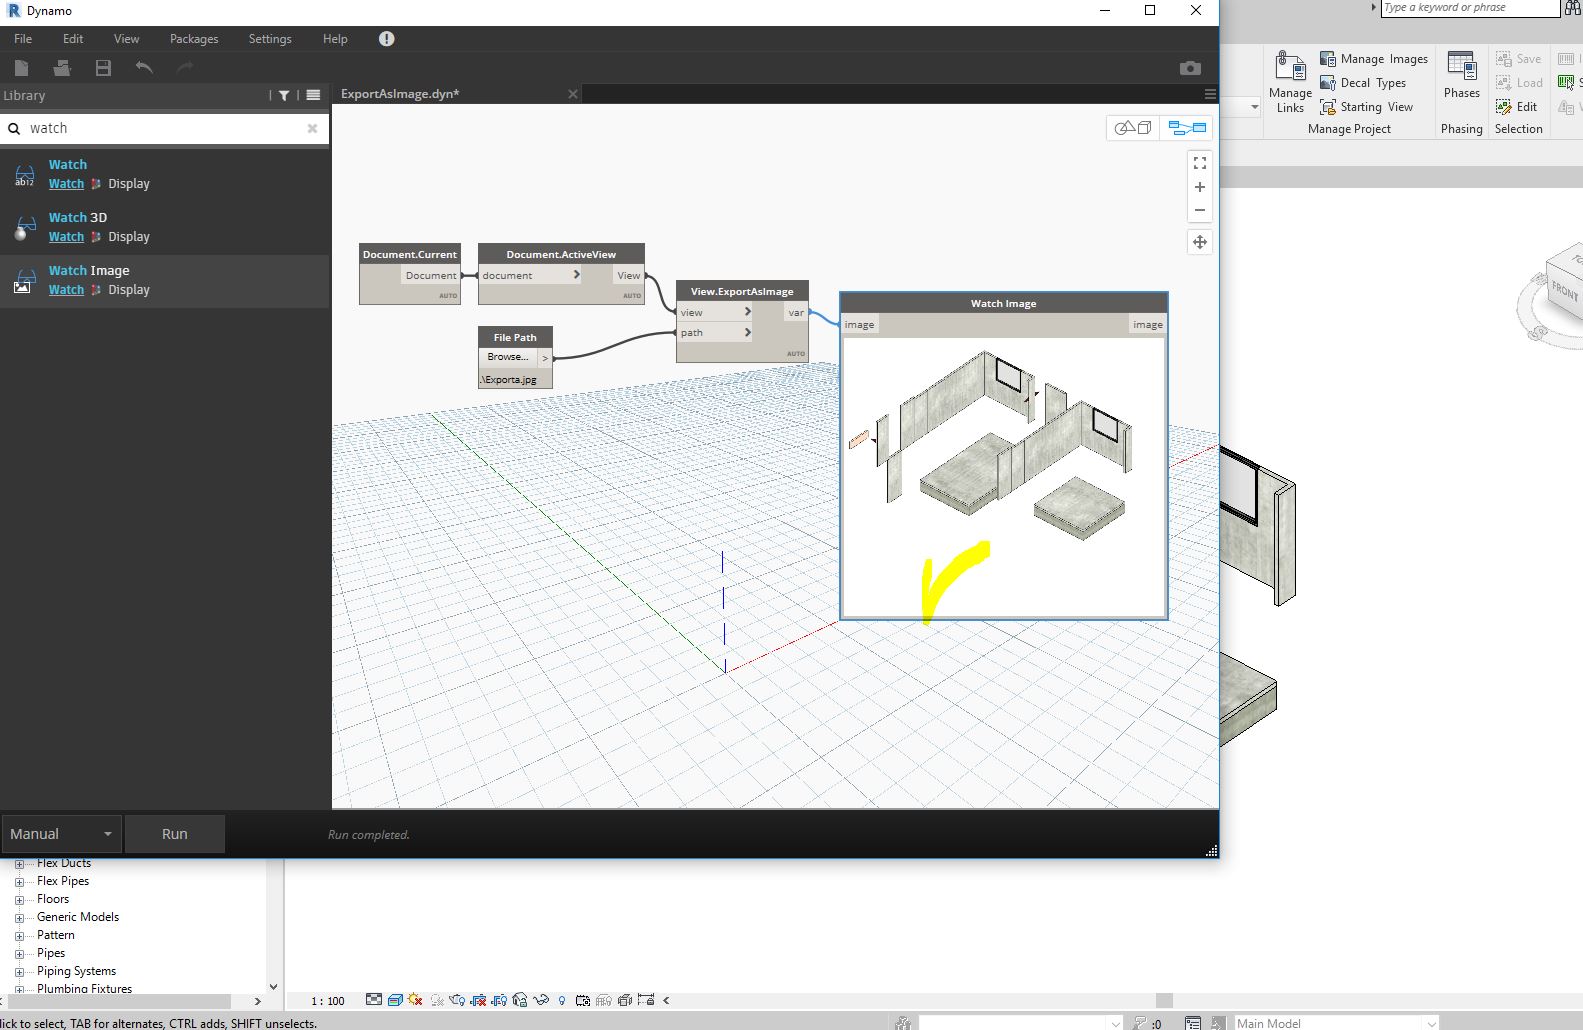The image size is (1583, 1030).
Task: Click the Manage Links icon in Revit ribbon
Action: click(1290, 82)
